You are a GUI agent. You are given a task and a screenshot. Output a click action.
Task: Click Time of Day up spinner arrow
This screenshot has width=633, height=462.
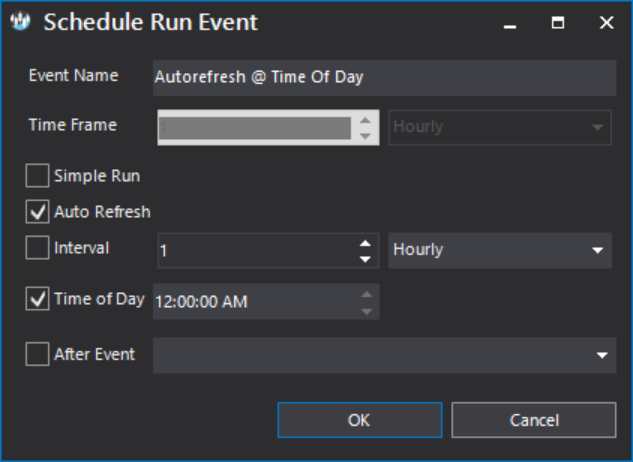tap(366, 294)
